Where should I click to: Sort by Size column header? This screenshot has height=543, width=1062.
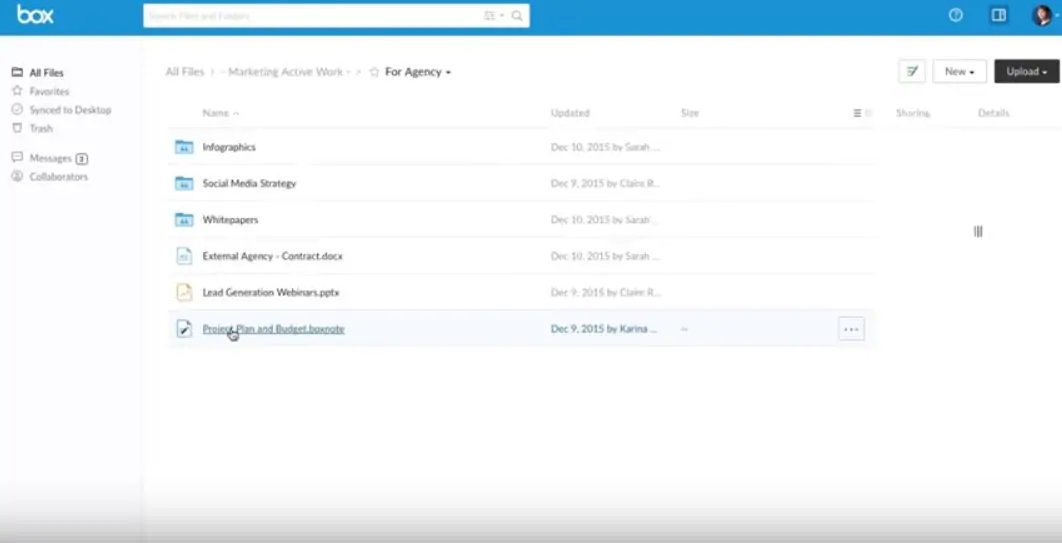[x=689, y=113]
